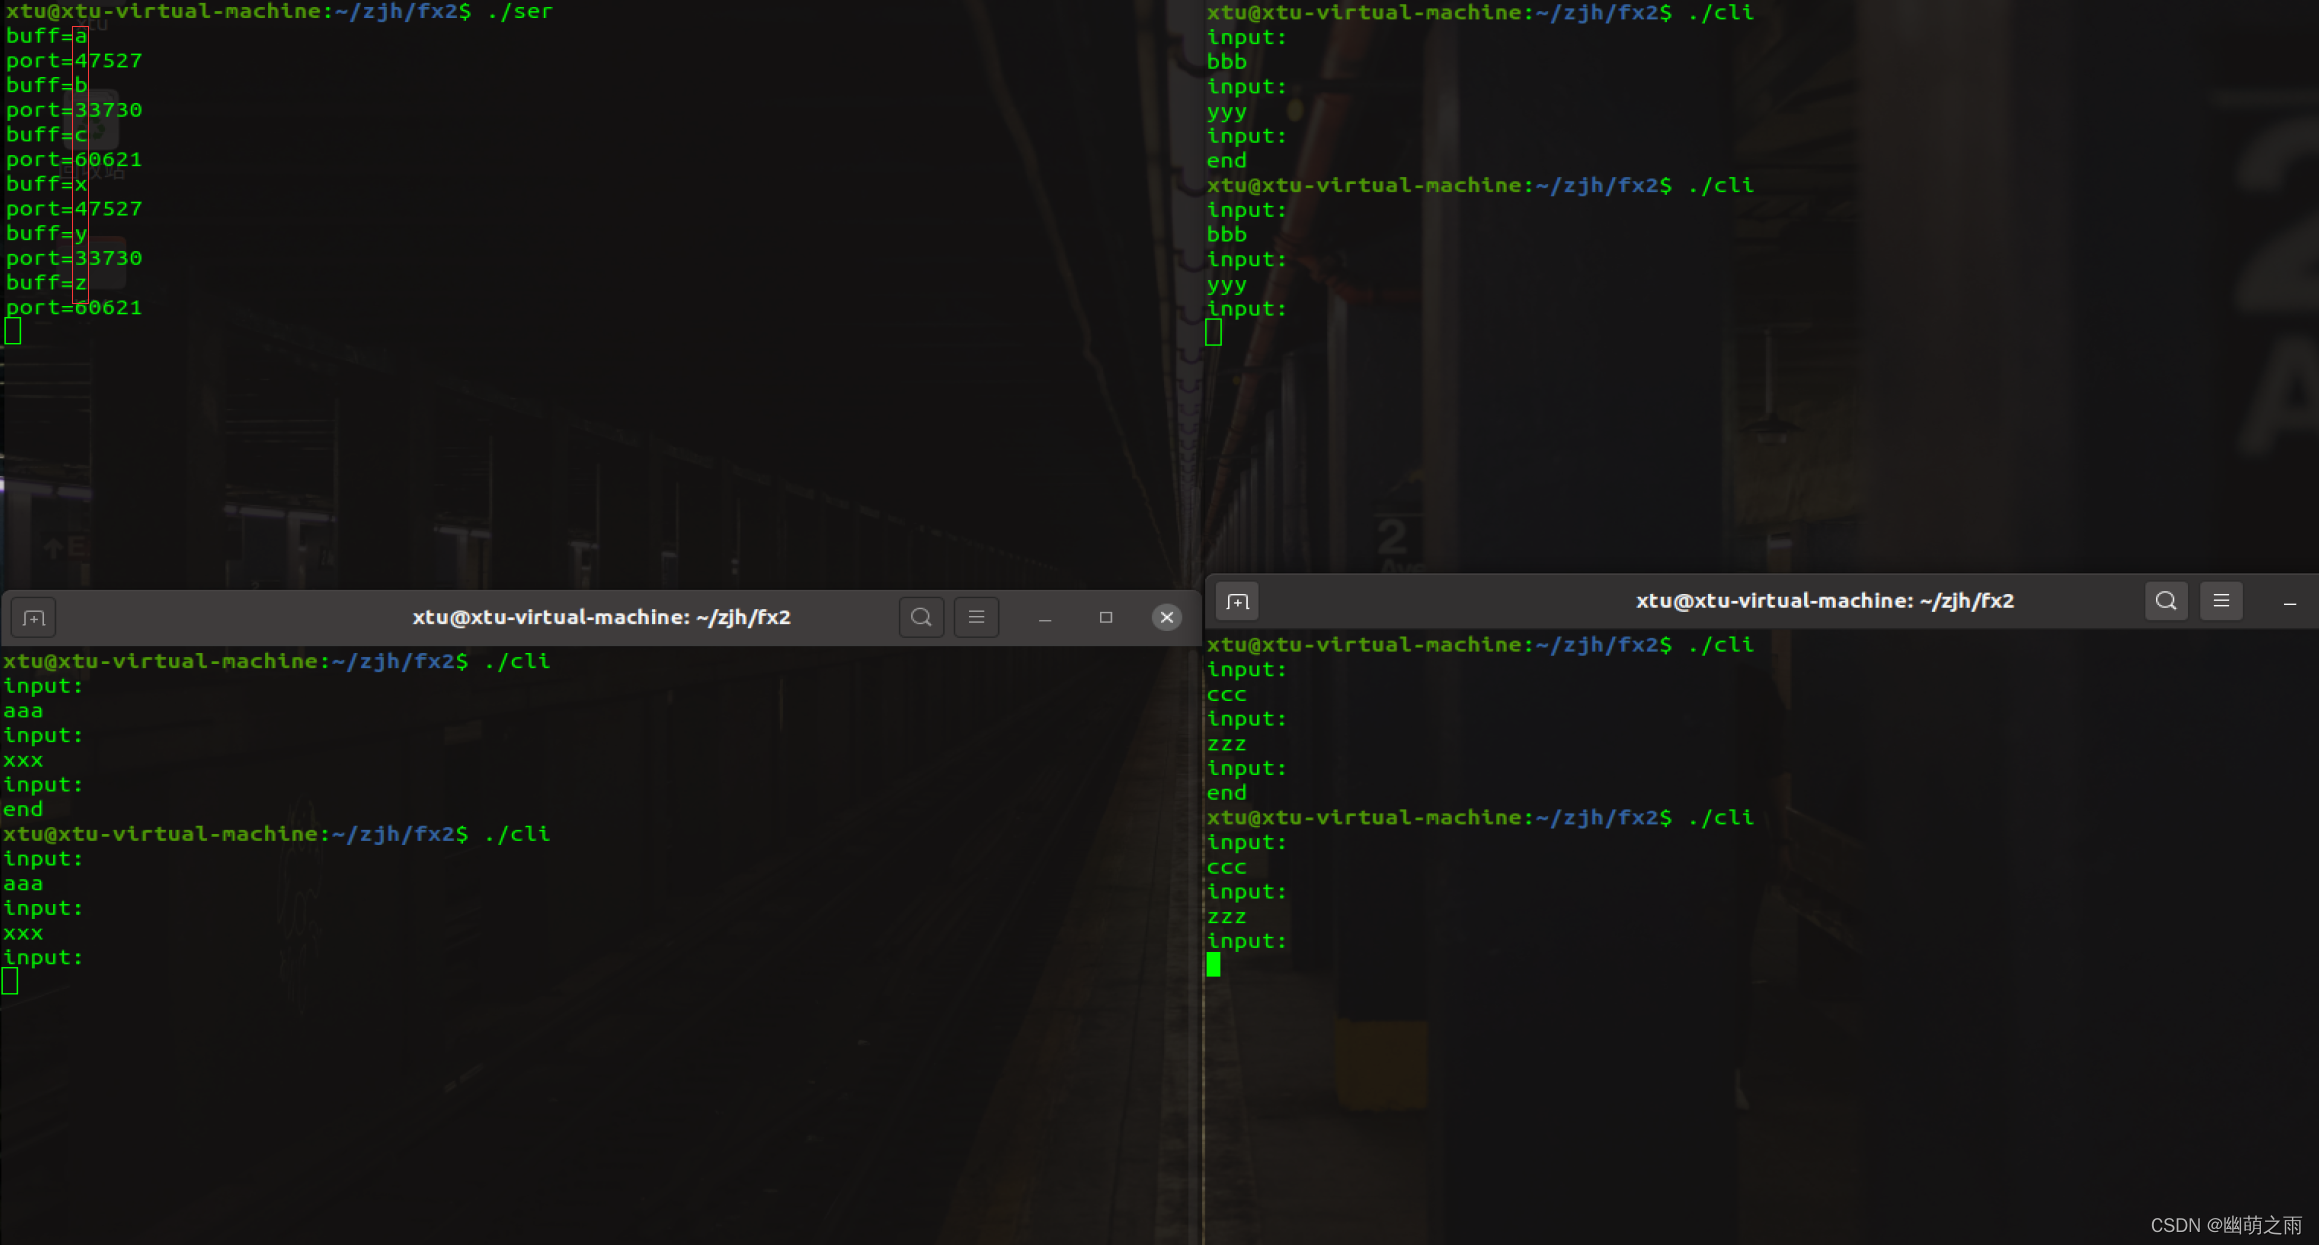Maximize the bottom-left terminal window
The width and height of the screenshot is (2319, 1245).
(x=1105, y=617)
